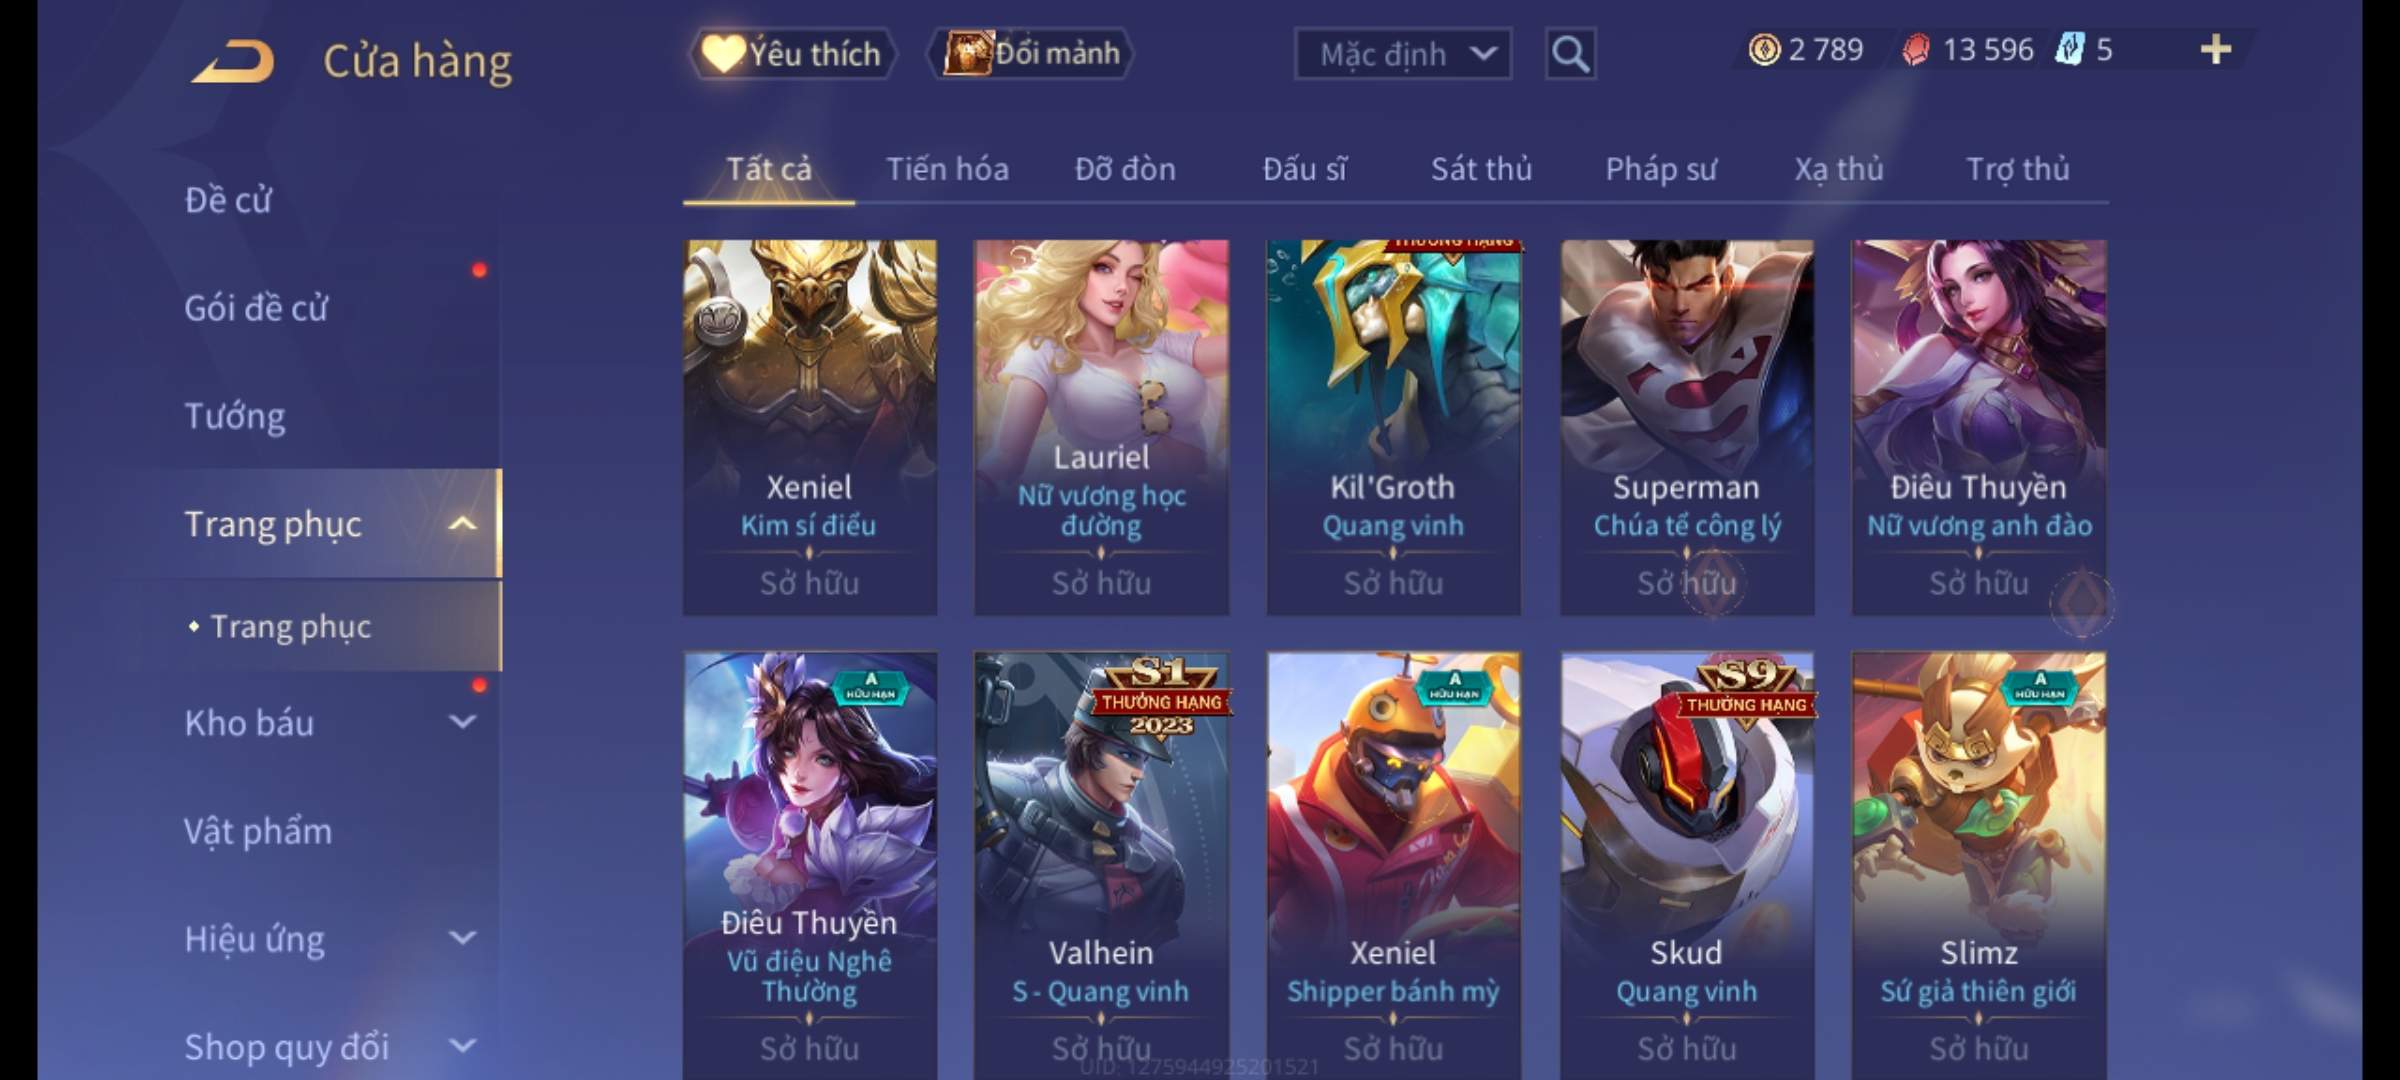Image resolution: width=2400 pixels, height=1080 pixels.
Task: Collapse the Trang phục sidebar section
Action: pos(463,523)
